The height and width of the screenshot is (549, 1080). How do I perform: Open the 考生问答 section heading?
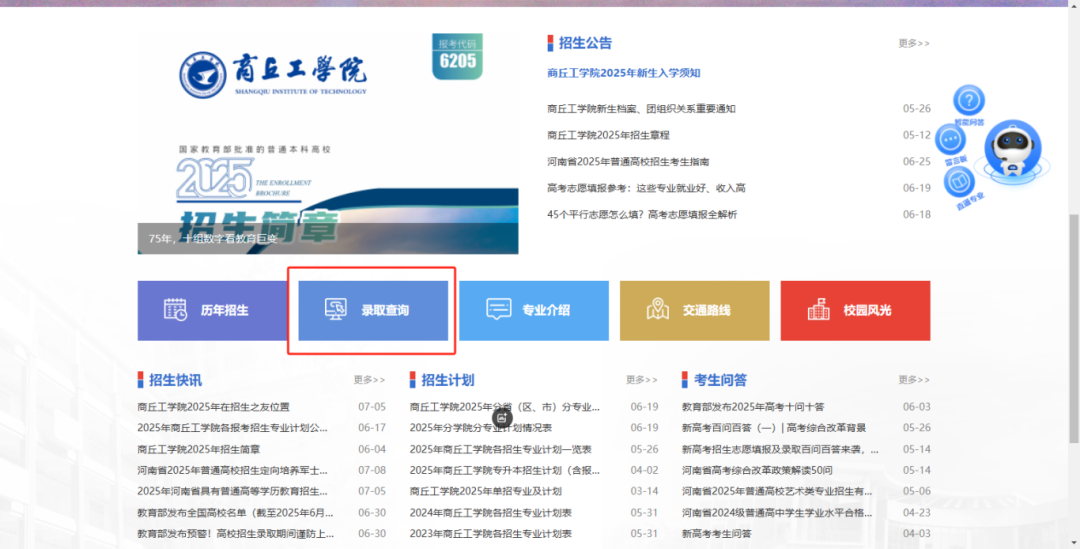point(720,380)
